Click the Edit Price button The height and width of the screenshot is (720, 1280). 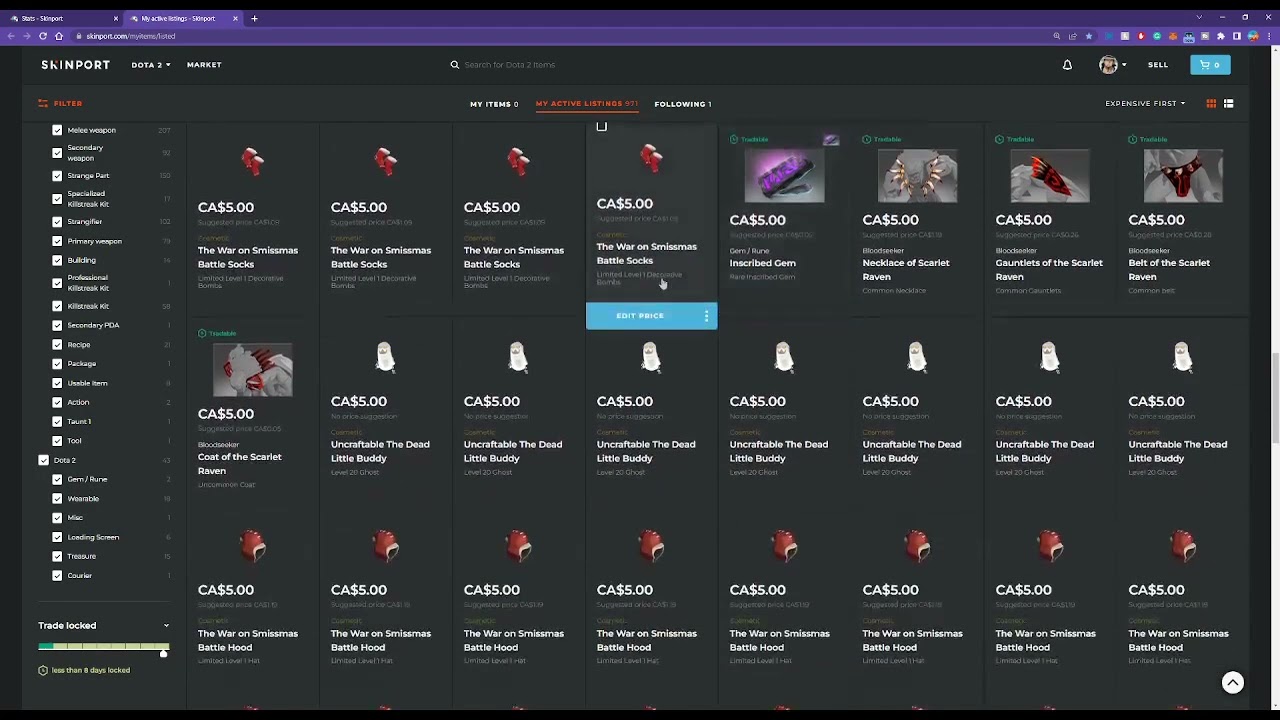point(640,316)
